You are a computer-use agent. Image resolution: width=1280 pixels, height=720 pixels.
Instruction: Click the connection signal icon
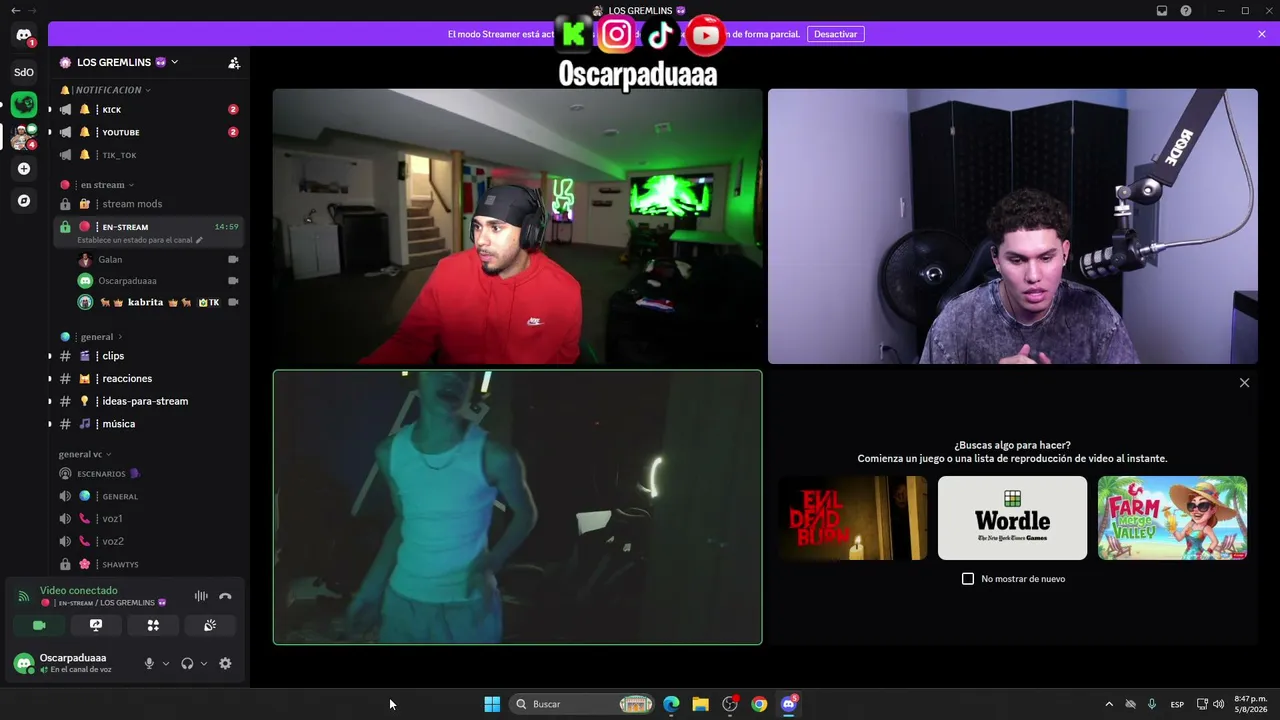coord(24,596)
